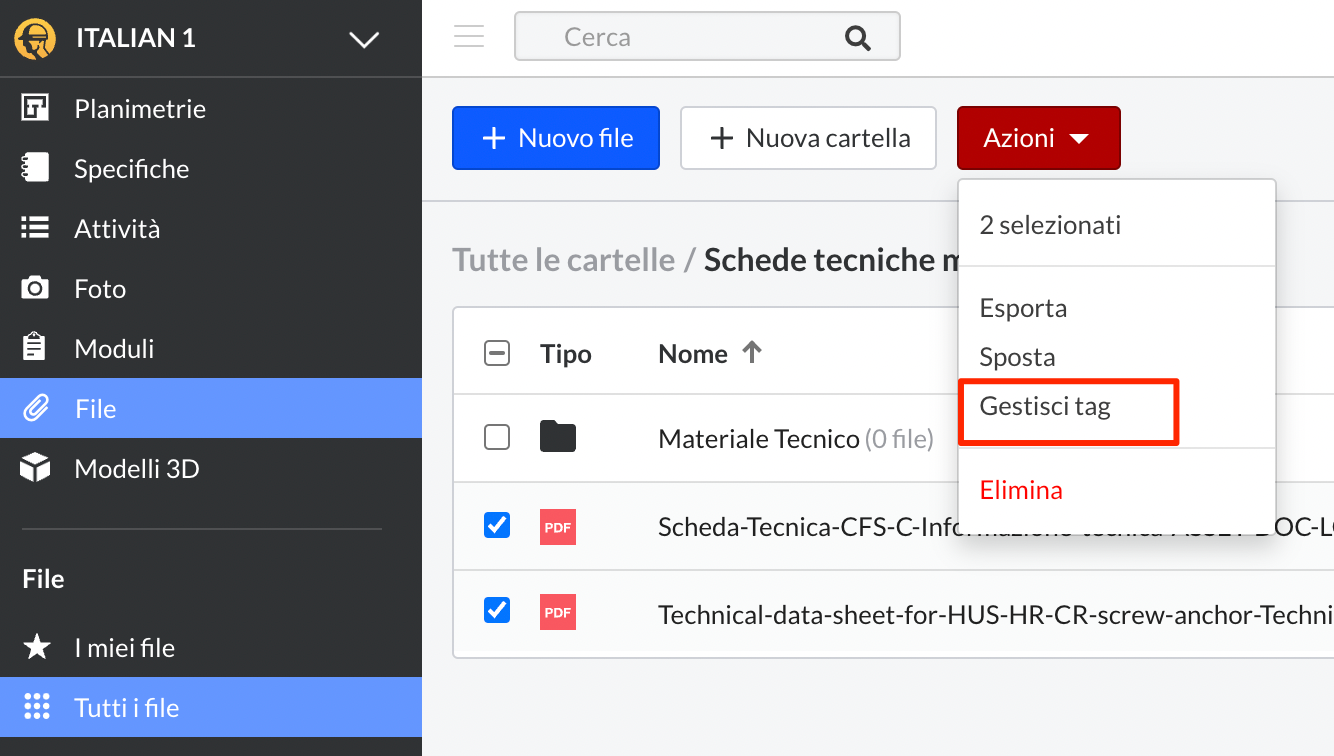
Task: Click the PDF icon of Scheda-Tecnica file
Action: [557, 527]
